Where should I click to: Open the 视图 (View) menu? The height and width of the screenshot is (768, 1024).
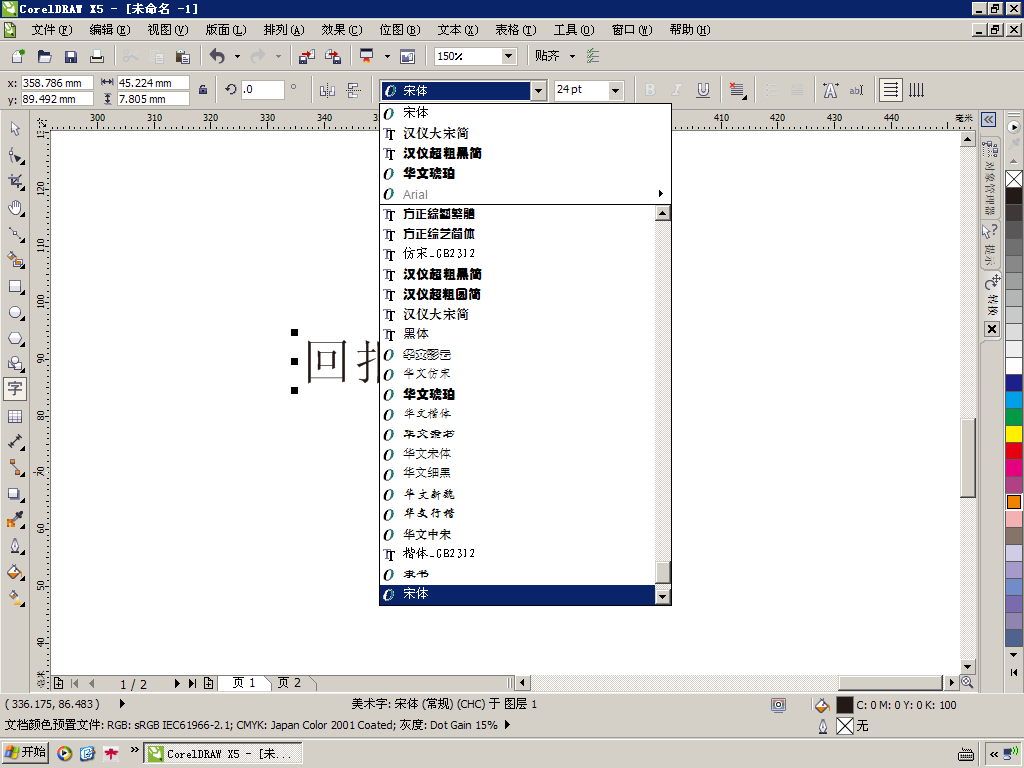[x=168, y=30]
